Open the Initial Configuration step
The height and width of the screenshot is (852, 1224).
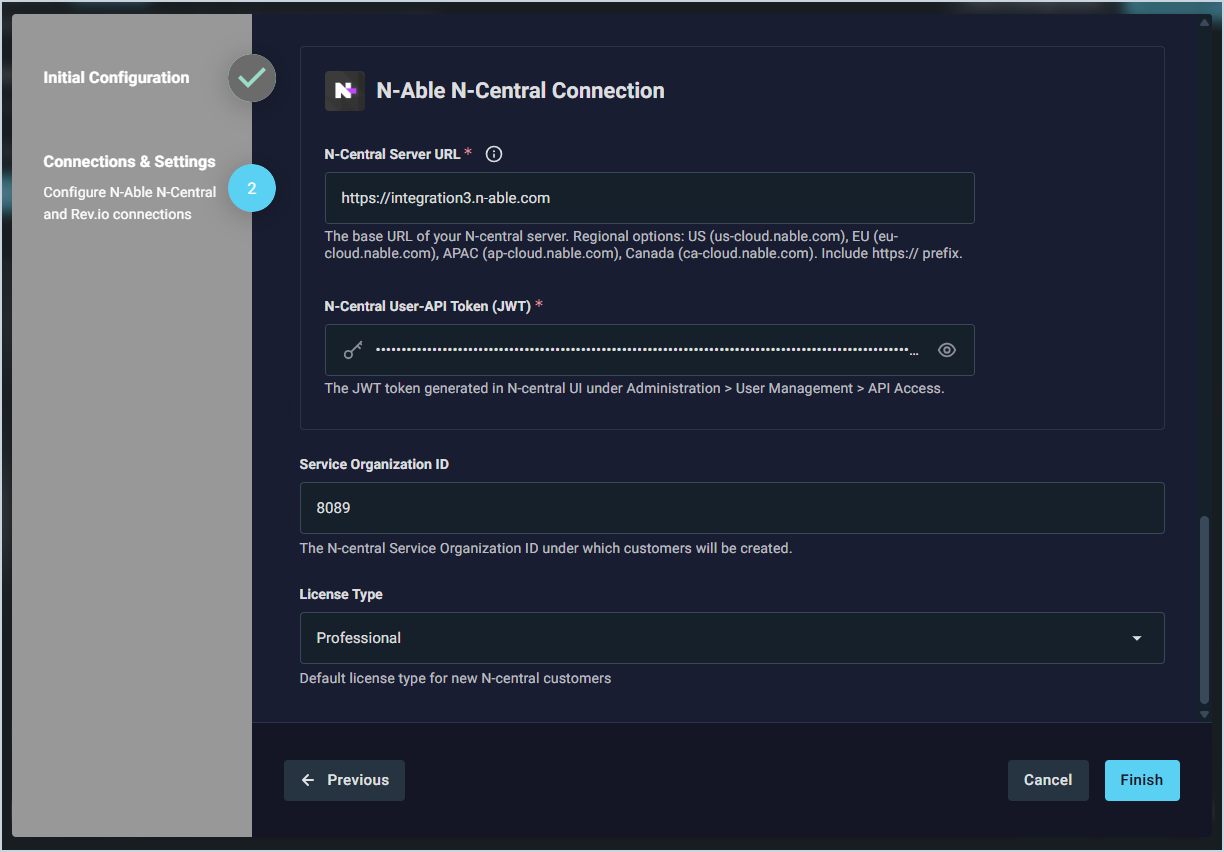click(116, 78)
